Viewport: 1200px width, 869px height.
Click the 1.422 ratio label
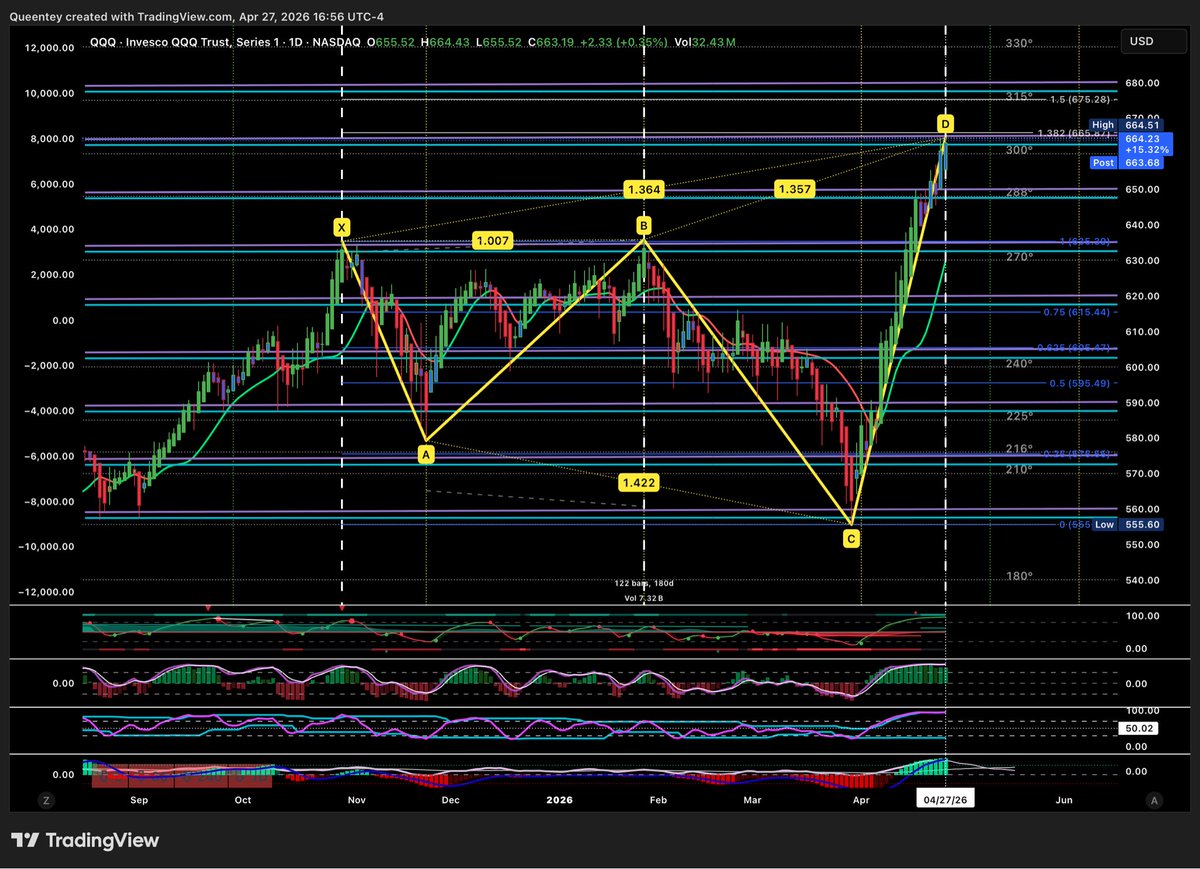[638, 482]
